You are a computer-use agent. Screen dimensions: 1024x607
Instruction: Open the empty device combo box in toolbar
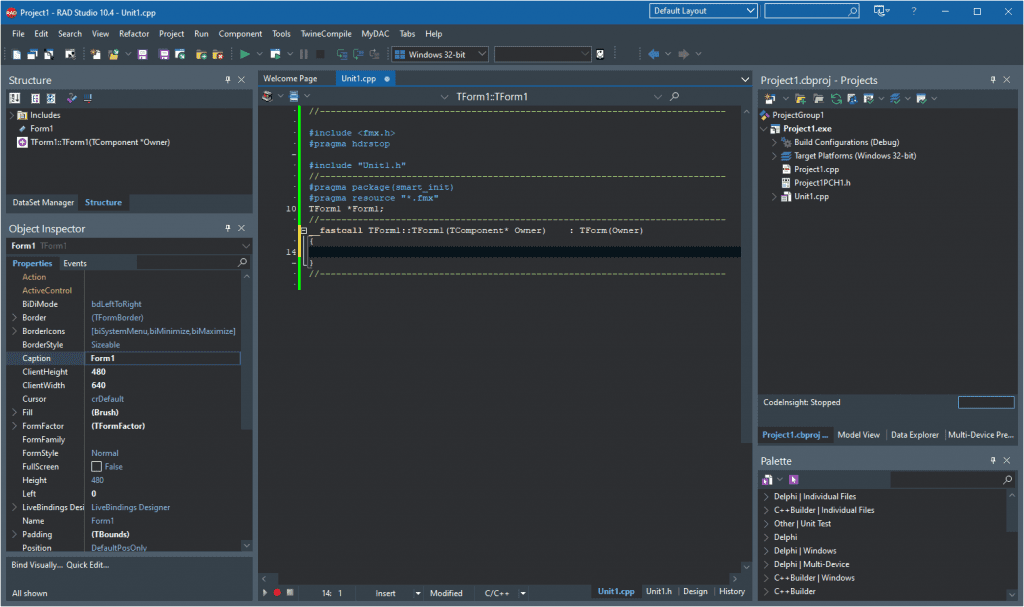point(542,54)
